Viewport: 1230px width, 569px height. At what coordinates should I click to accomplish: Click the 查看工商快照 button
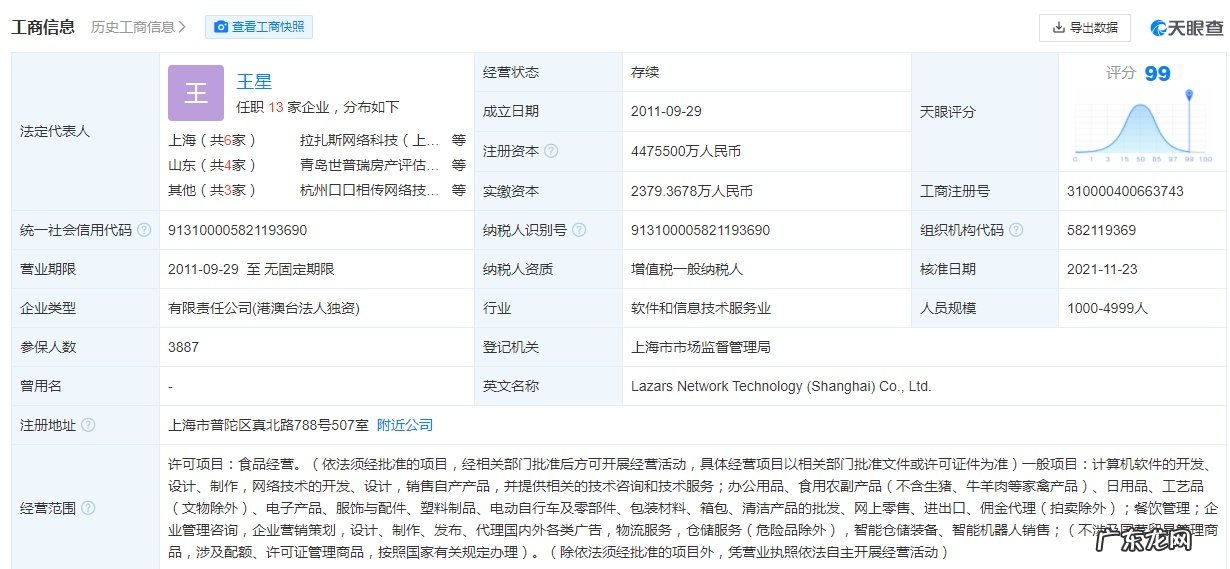[259, 27]
